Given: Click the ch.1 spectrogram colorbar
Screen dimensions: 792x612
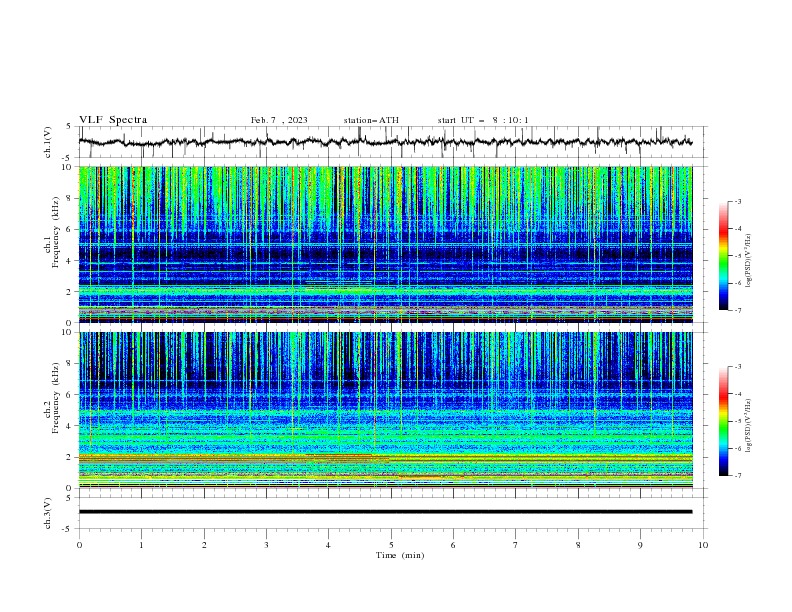Looking at the screenshot, I should coord(723,256).
